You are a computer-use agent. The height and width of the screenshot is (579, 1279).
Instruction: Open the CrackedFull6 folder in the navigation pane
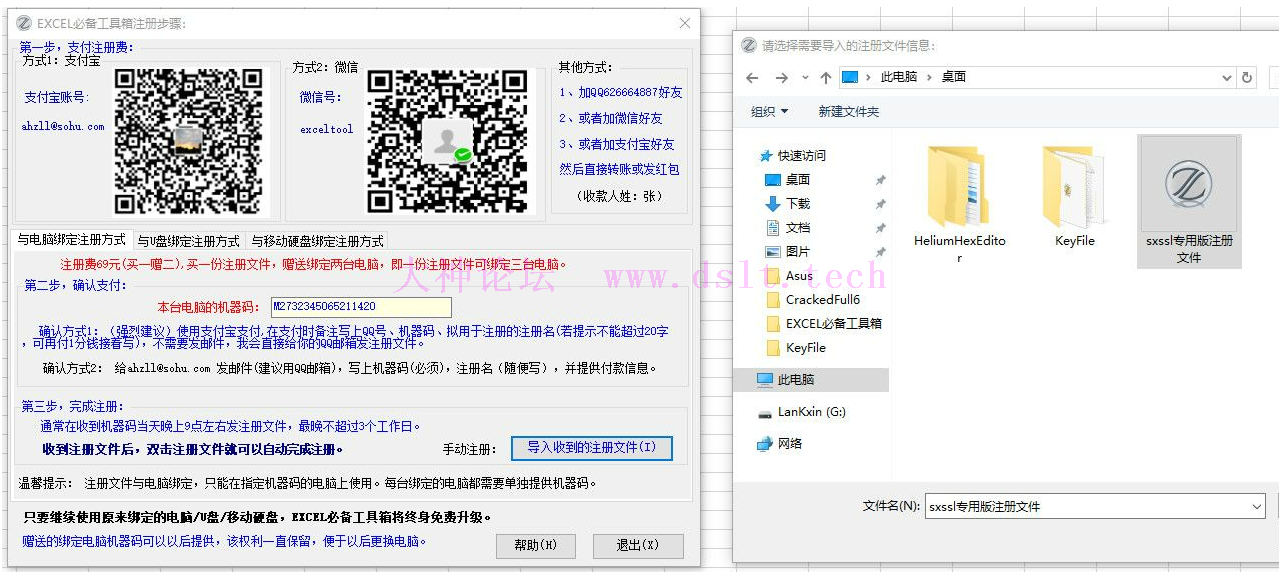click(x=822, y=300)
